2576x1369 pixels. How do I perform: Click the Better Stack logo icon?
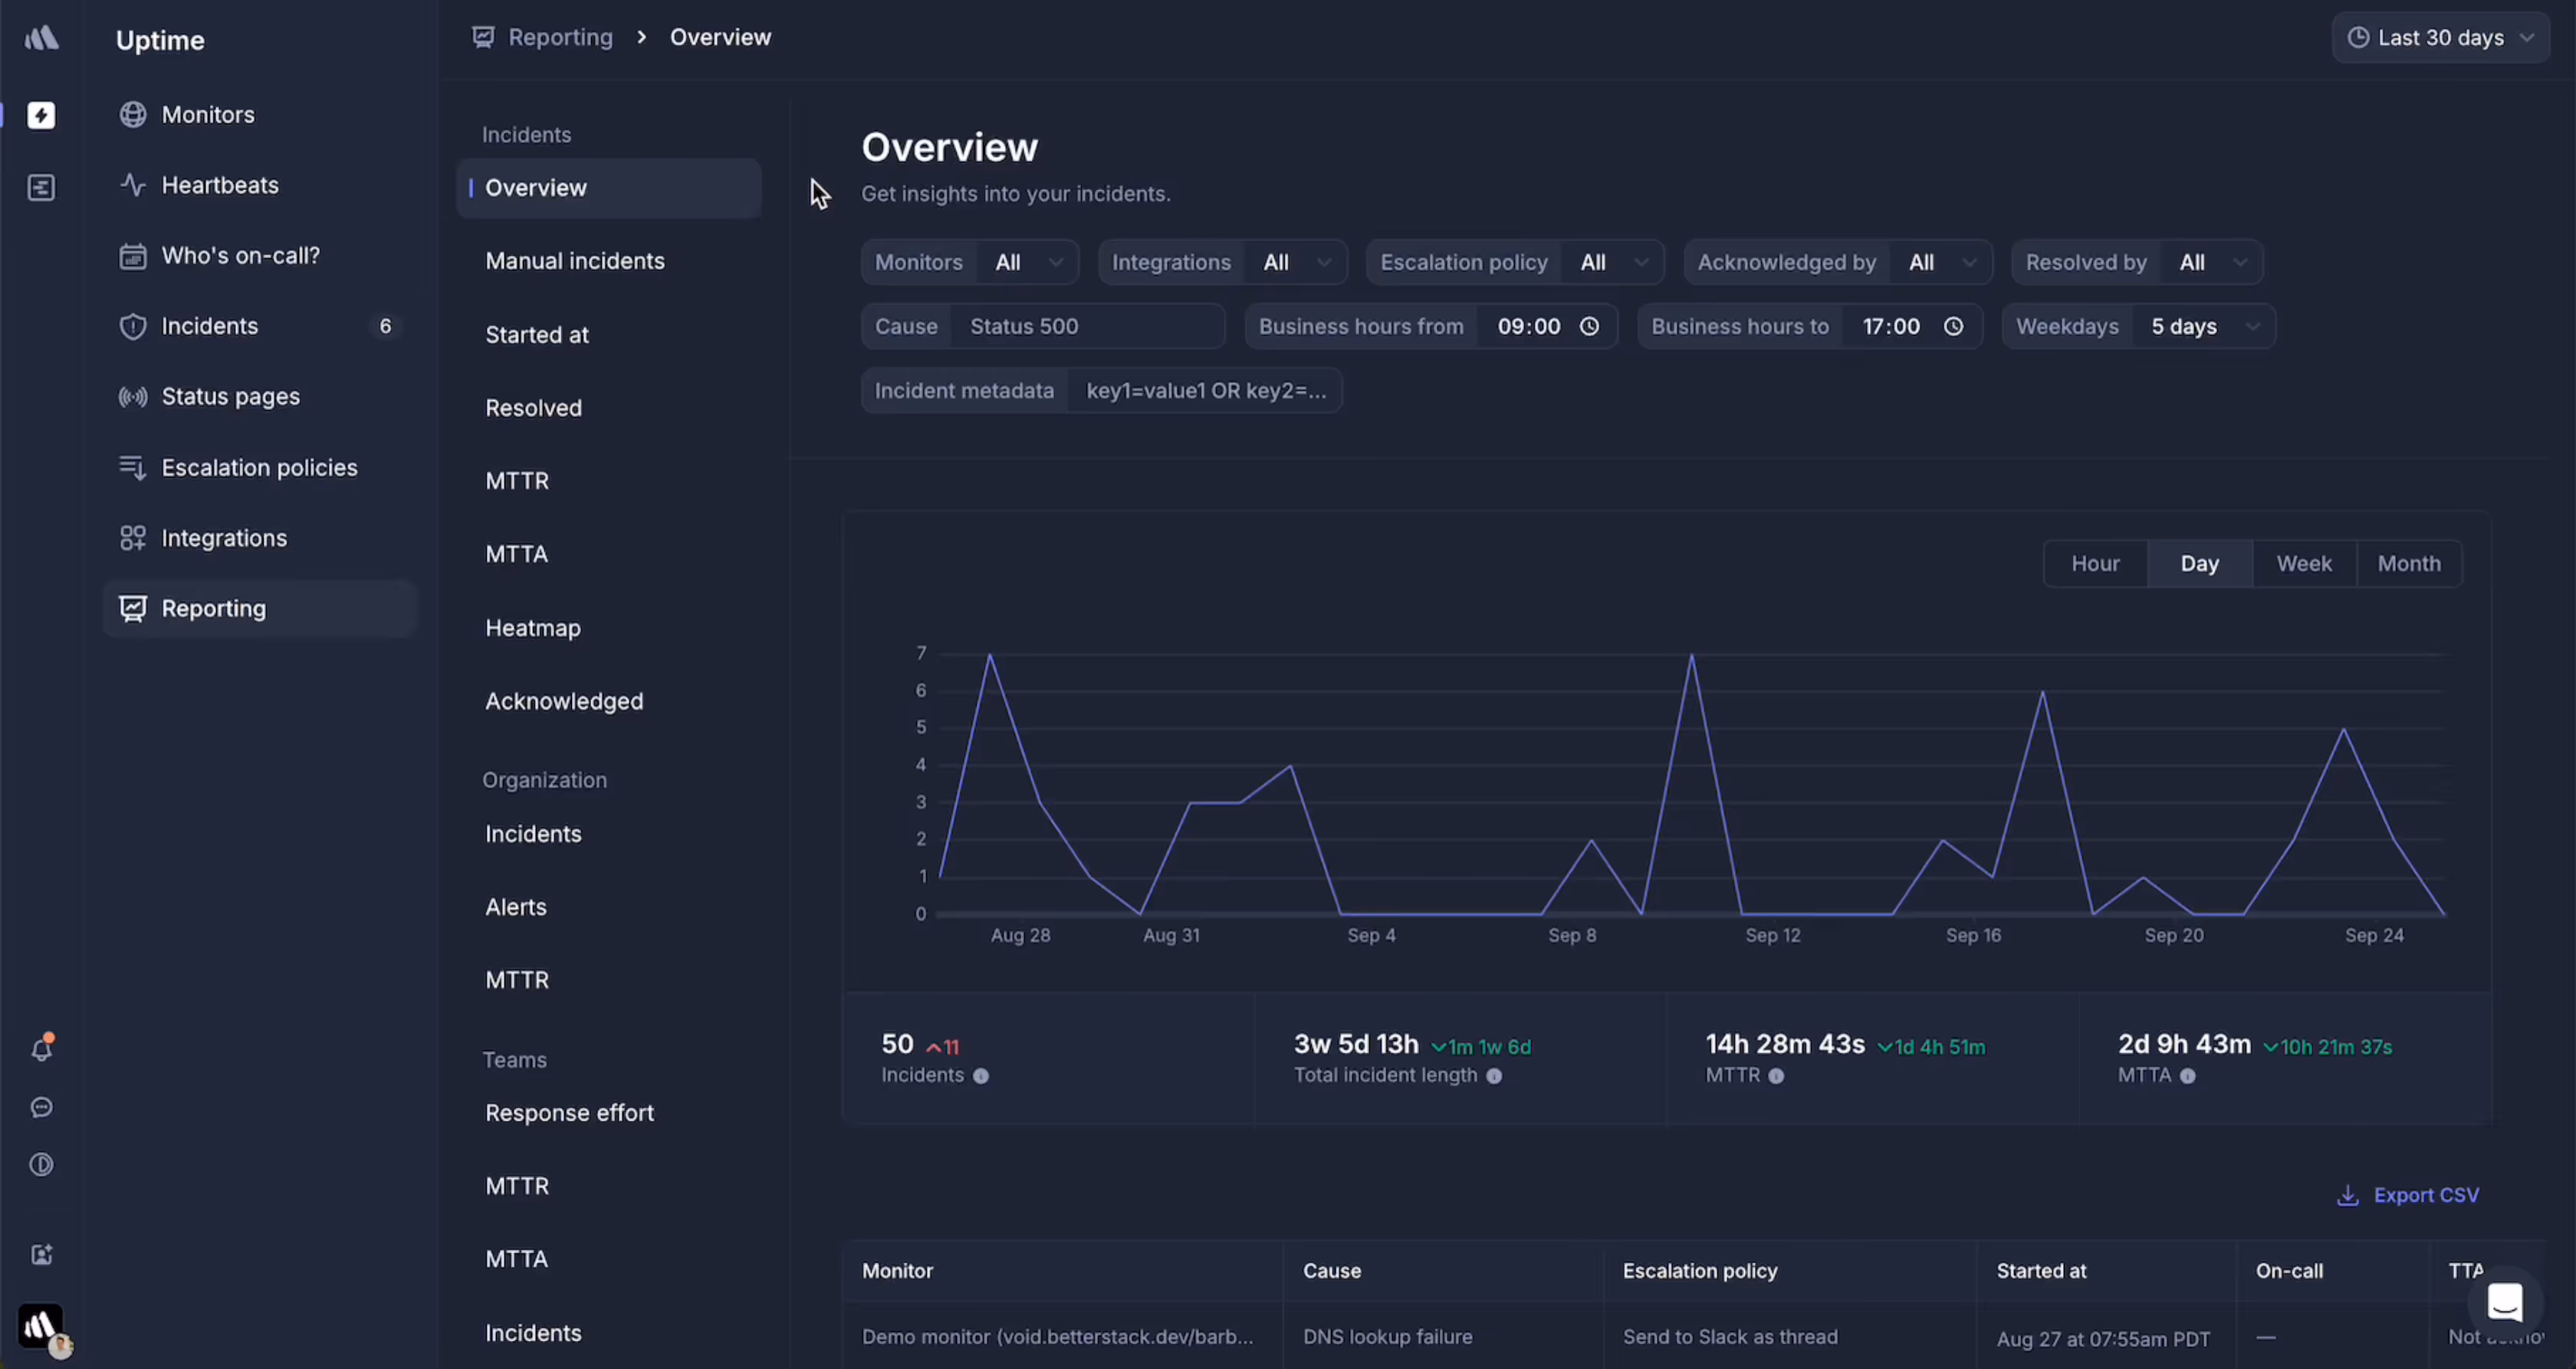click(41, 38)
